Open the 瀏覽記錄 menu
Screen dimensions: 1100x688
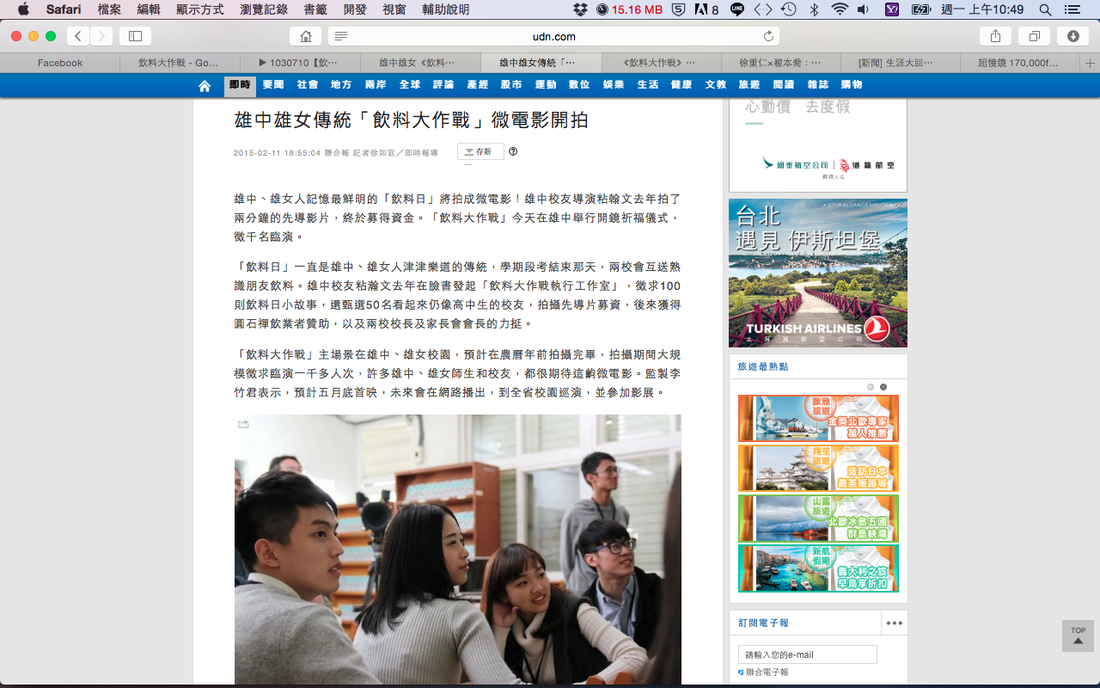click(x=264, y=9)
